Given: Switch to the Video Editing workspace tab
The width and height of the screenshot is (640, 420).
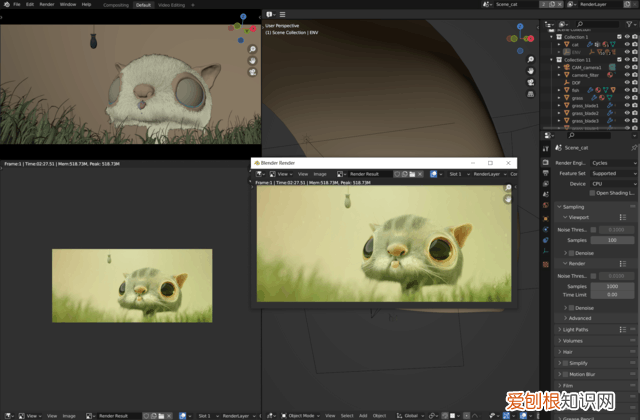Looking at the screenshot, I should (x=172, y=5).
